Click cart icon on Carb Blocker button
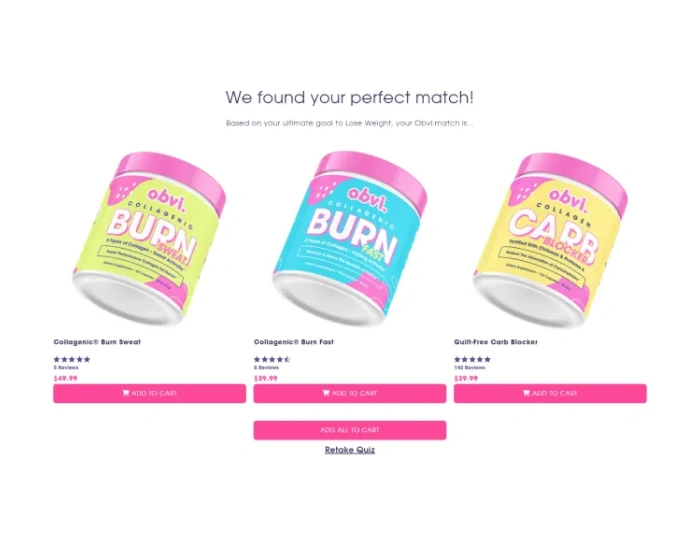Screen dimensions: 700x550 click(526, 393)
